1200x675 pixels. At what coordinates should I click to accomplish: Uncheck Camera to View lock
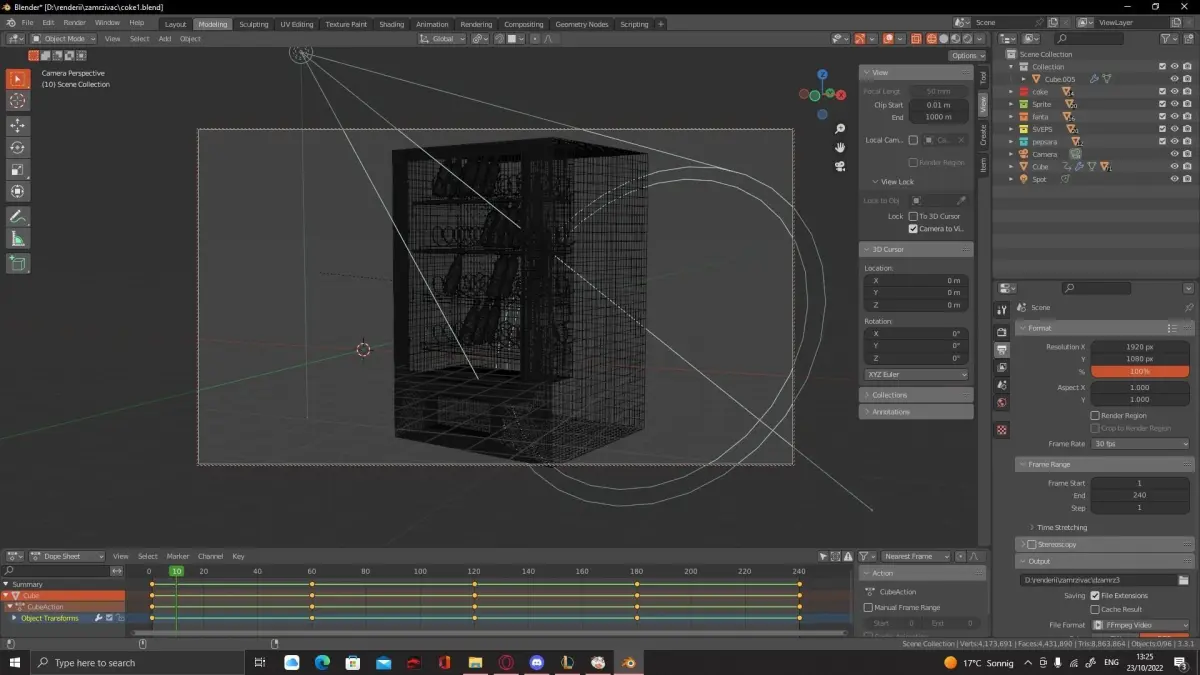pyautogui.click(x=912, y=229)
